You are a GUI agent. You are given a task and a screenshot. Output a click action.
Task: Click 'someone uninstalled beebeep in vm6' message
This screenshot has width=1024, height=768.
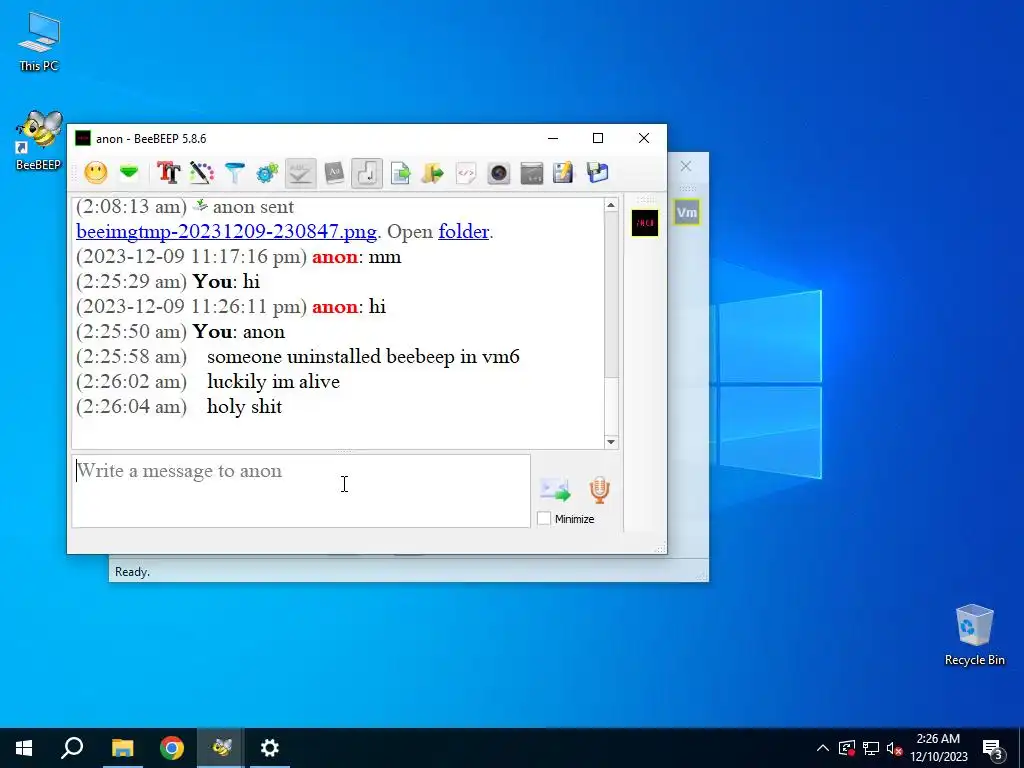point(363,357)
